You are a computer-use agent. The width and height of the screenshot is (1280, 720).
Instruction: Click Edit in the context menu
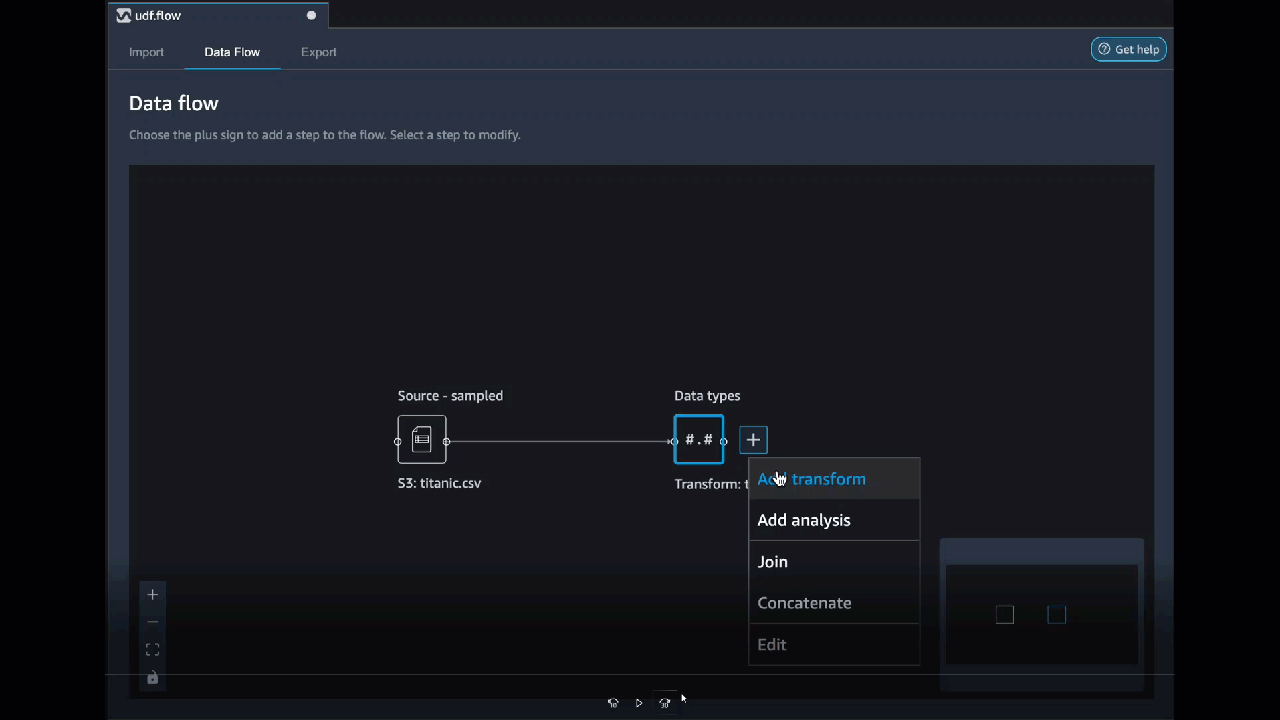771,645
